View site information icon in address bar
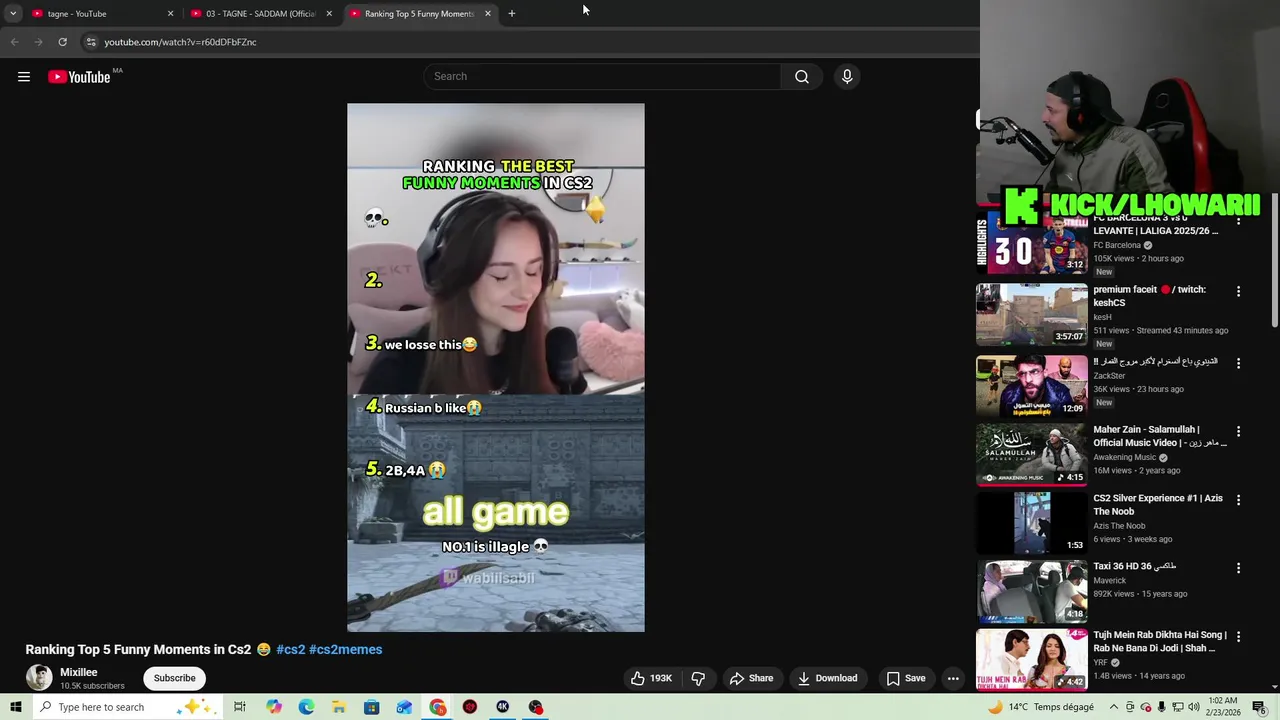This screenshot has height=720, width=1280. (x=91, y=42)
